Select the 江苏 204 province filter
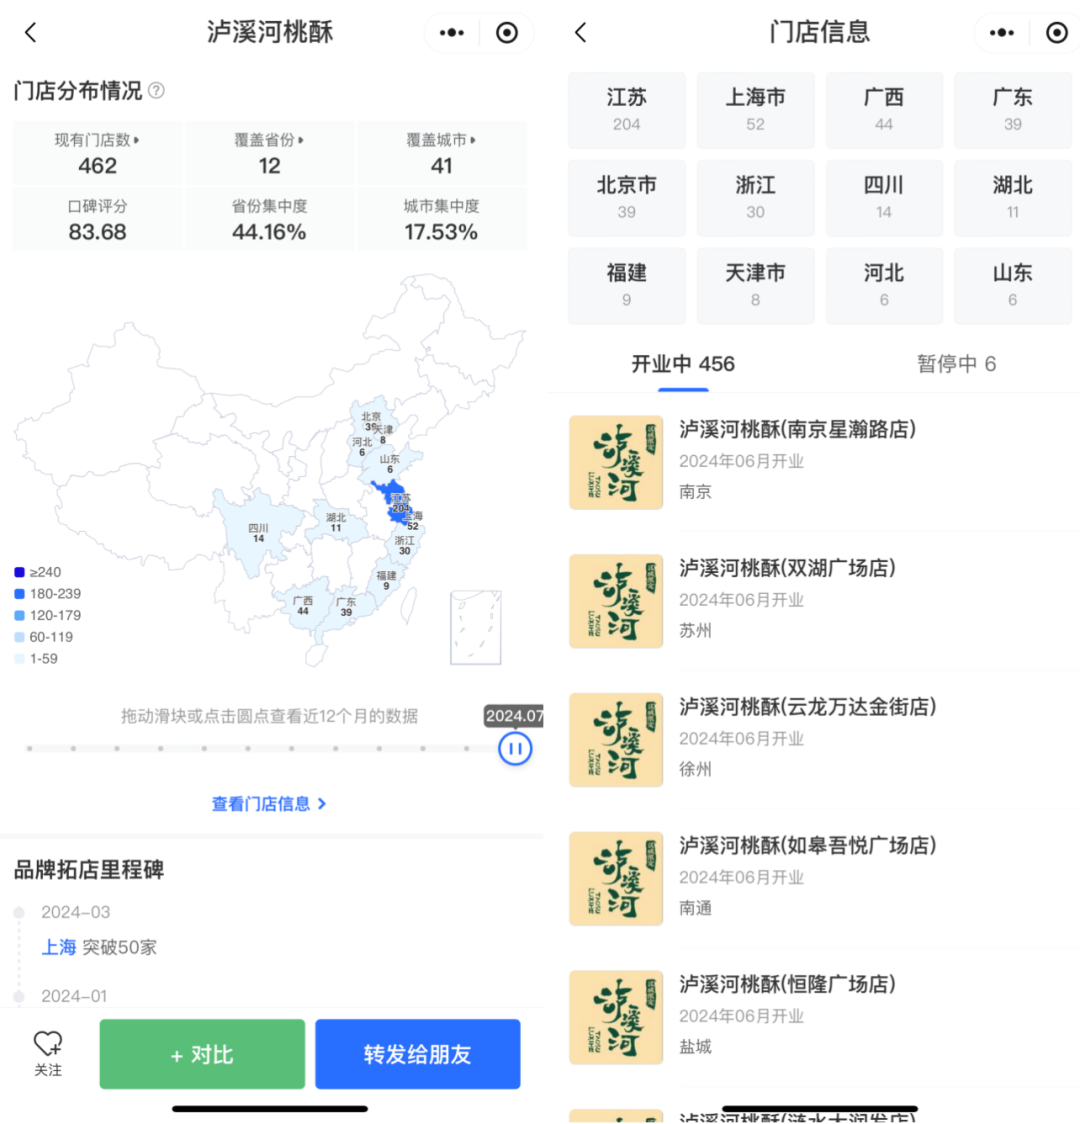 point(626,110)
